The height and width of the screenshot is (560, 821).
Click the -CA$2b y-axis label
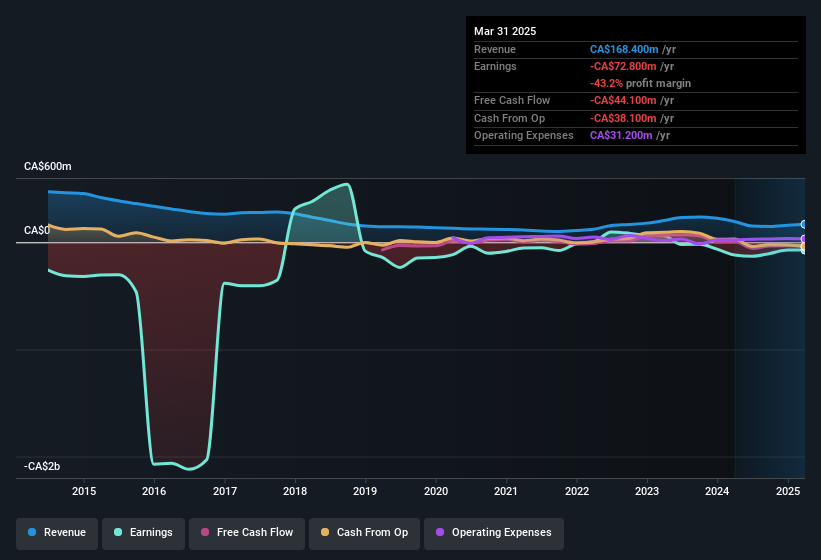pos(42,466)
